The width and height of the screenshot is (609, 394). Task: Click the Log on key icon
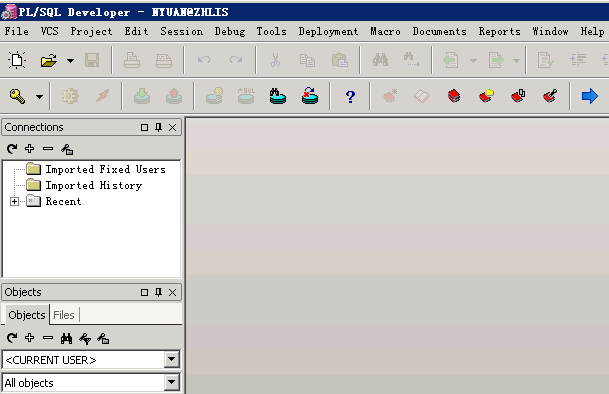[x=17, y=96]
